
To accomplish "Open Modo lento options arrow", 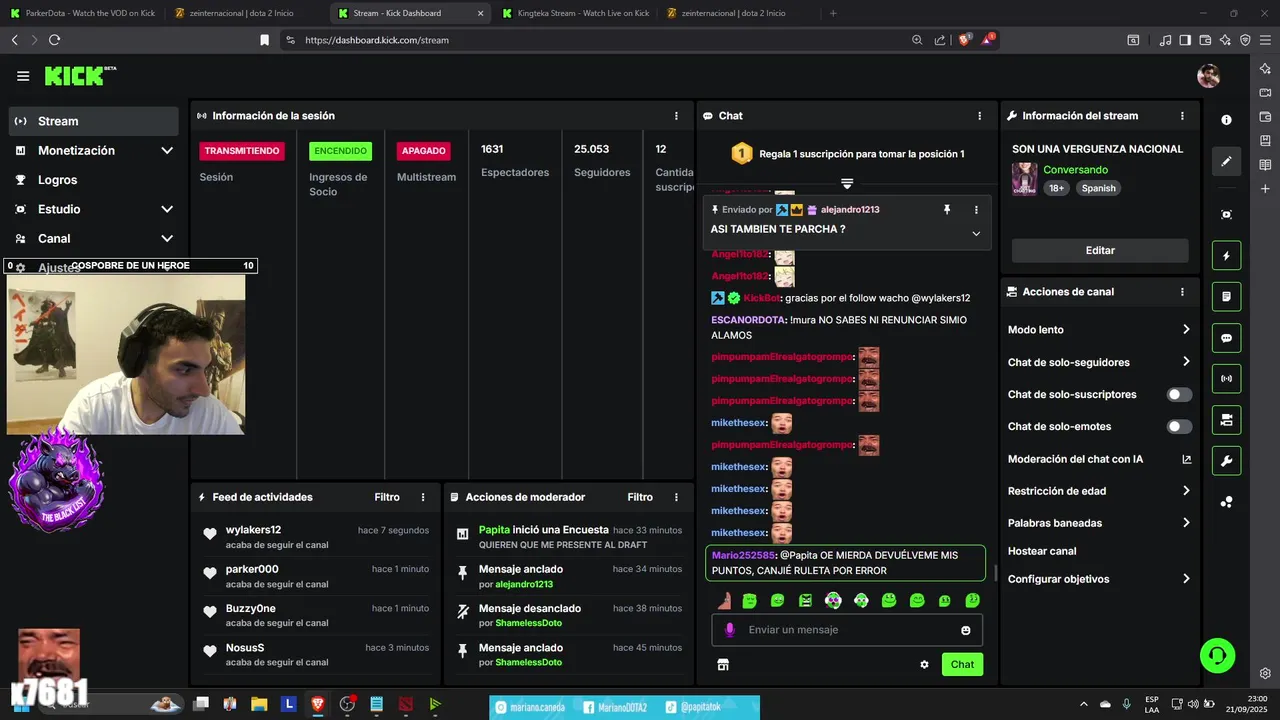I will [x=1186, y=330].
